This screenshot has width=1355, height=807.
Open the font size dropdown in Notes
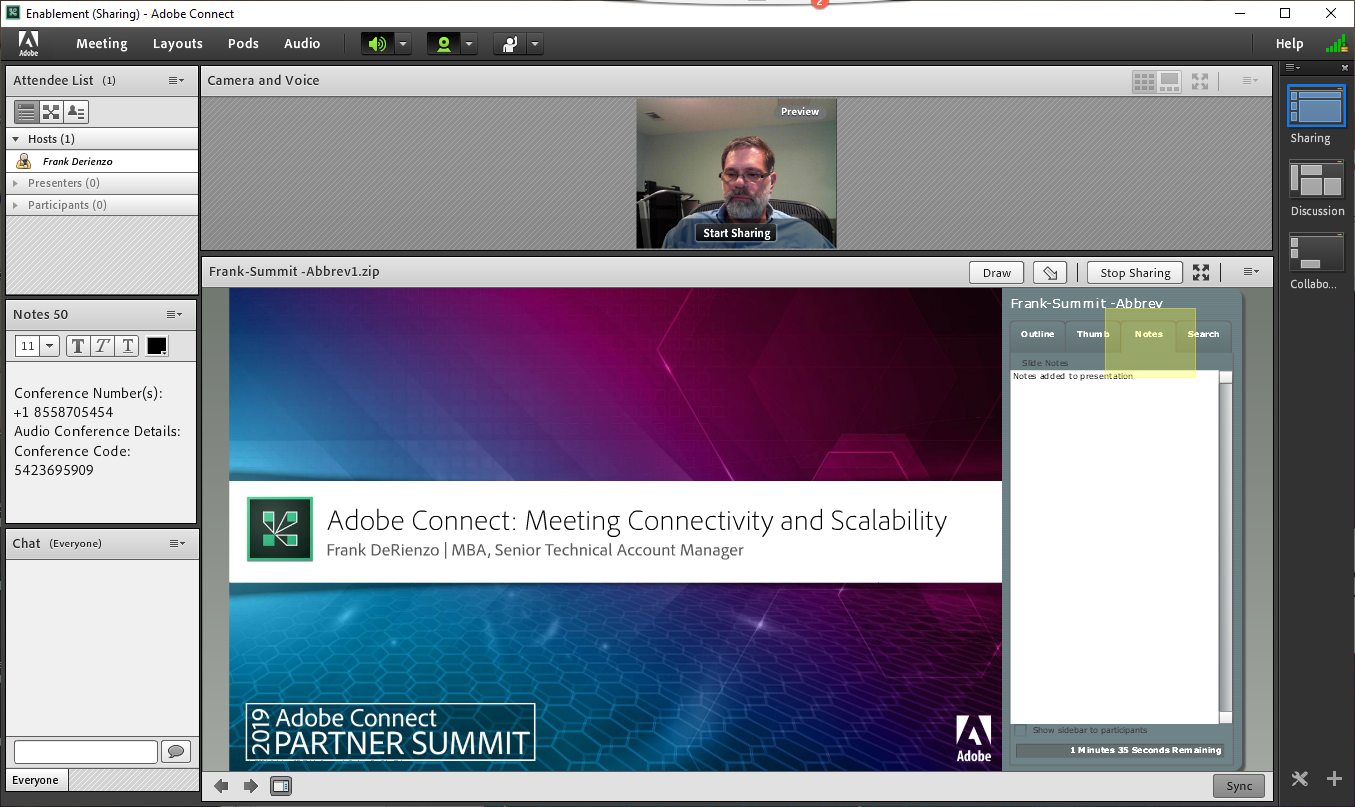50,346
